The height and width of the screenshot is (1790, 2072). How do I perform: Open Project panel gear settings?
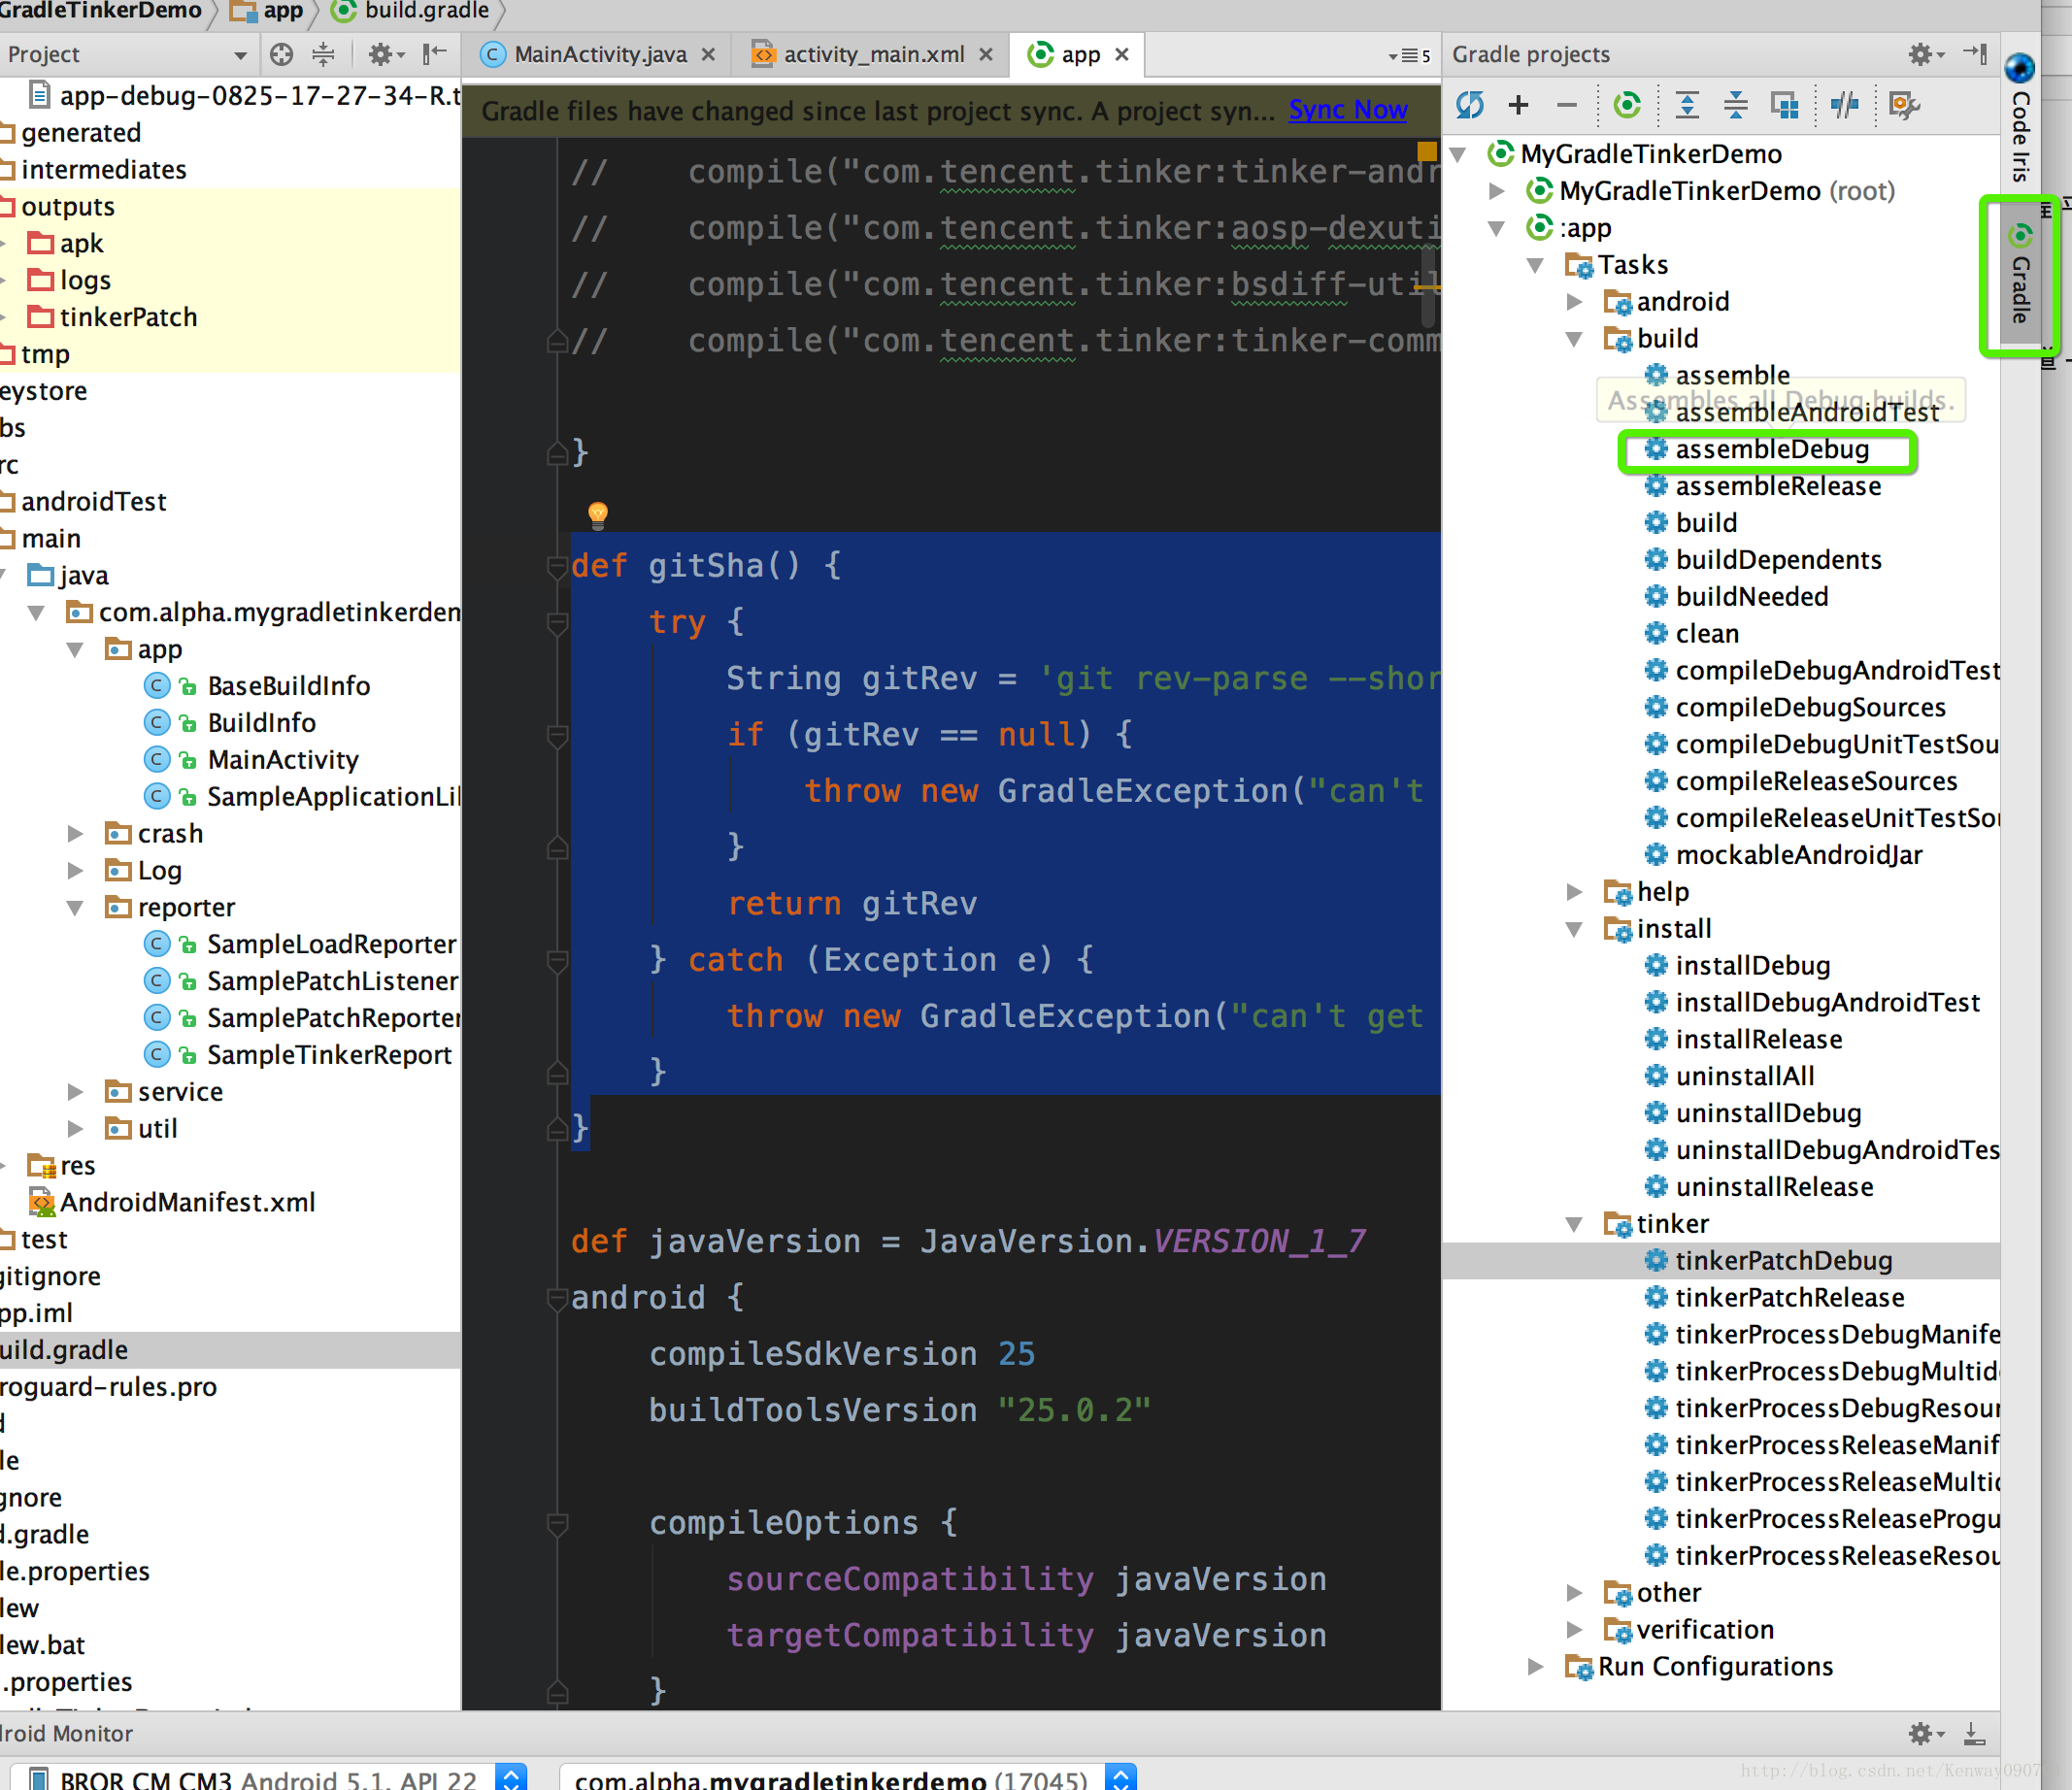coord(385,54)
